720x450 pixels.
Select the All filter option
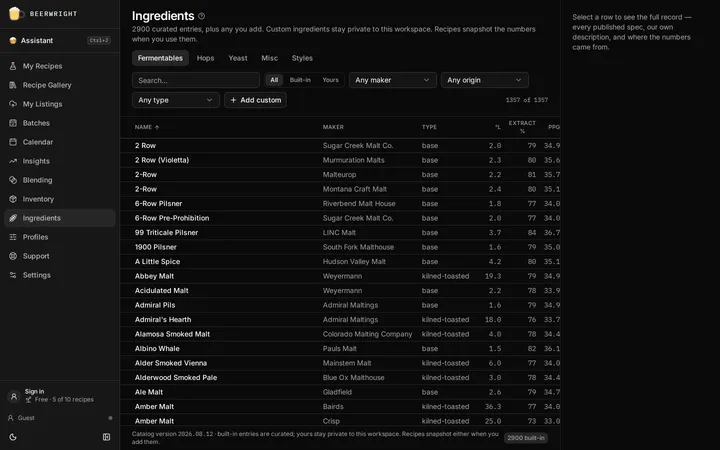point(274,80)
